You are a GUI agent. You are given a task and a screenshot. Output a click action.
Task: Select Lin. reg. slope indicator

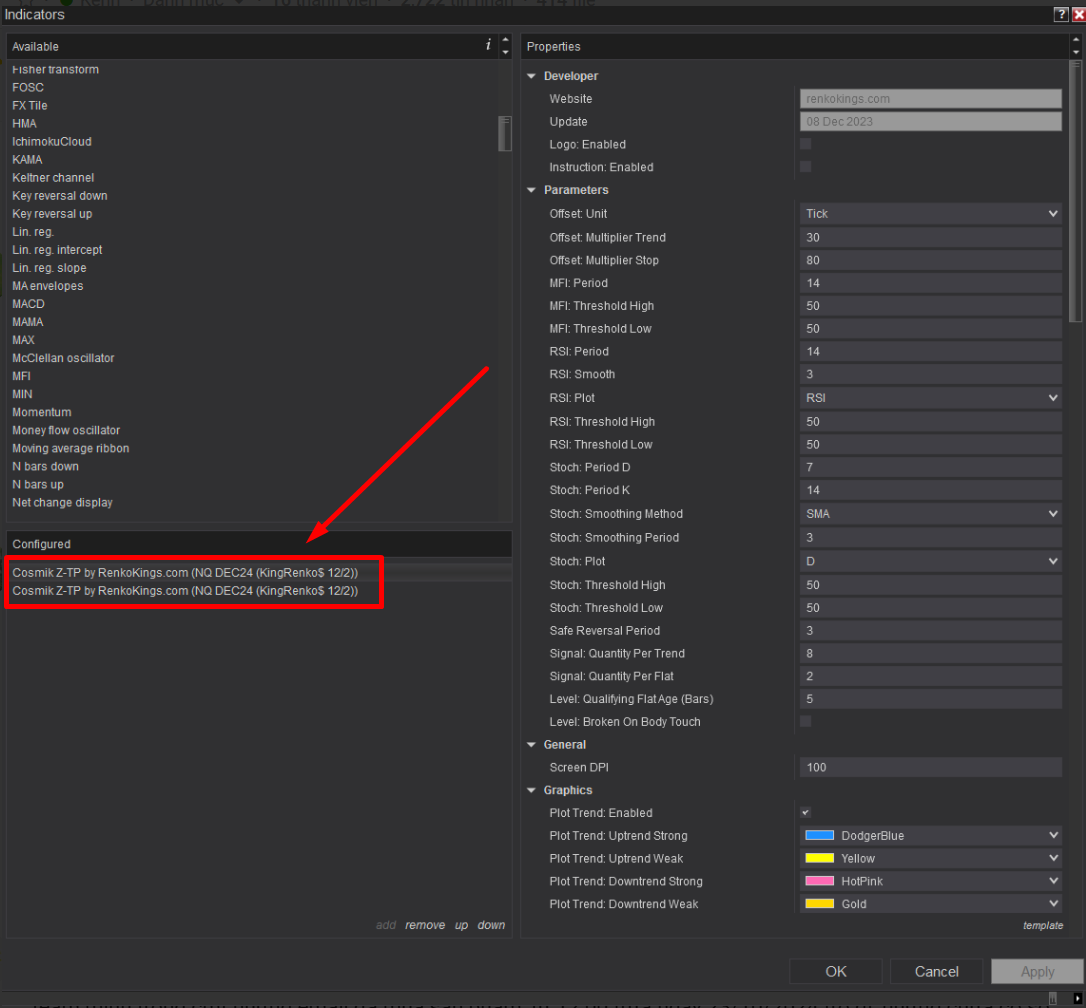tap(49, 267)
